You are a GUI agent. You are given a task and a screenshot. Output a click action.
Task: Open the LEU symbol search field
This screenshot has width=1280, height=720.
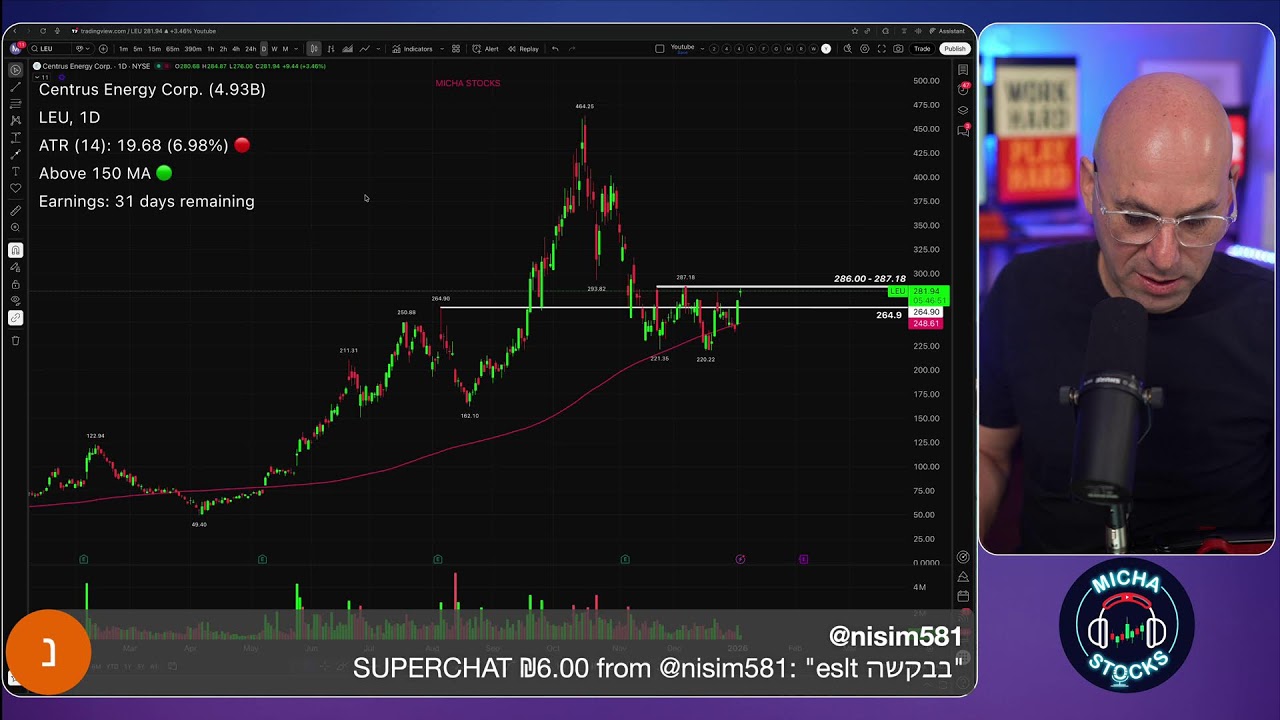48,48
